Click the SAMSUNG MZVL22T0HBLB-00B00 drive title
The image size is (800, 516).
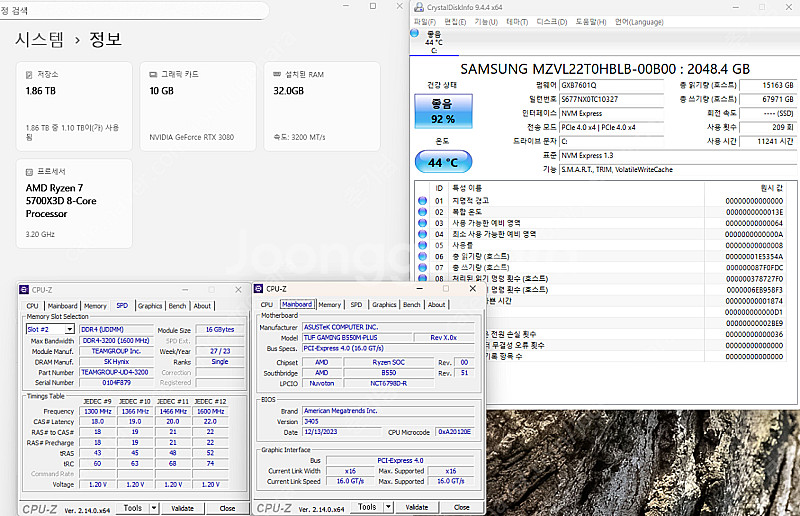click(605, 69)
